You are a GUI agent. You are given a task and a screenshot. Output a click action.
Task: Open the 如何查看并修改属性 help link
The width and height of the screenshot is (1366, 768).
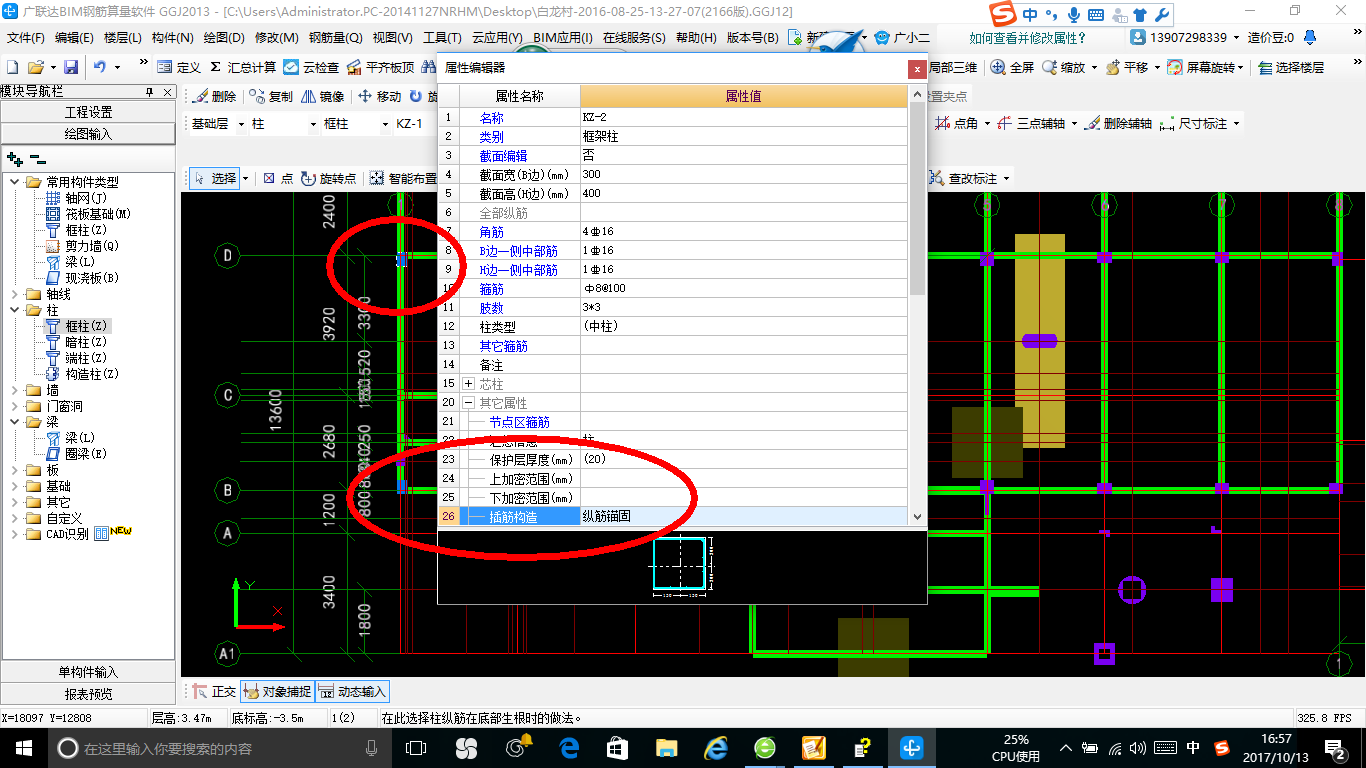1027,38
